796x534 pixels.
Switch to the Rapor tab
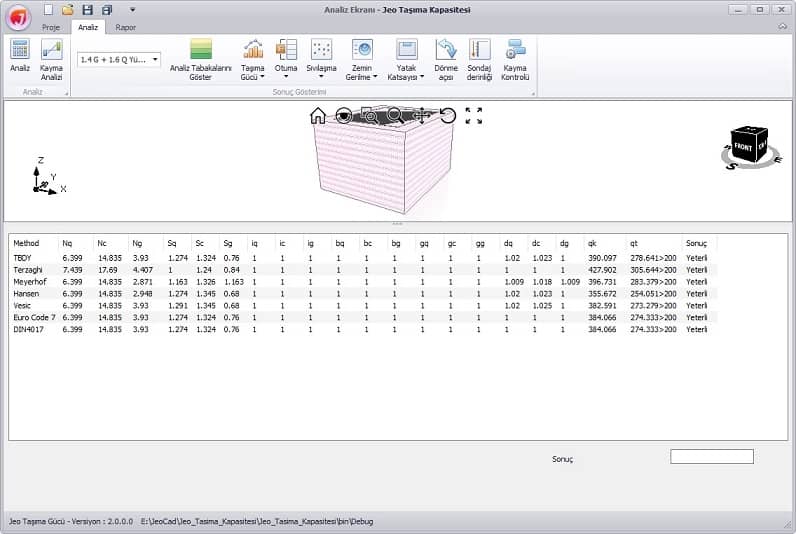(126, 27)
